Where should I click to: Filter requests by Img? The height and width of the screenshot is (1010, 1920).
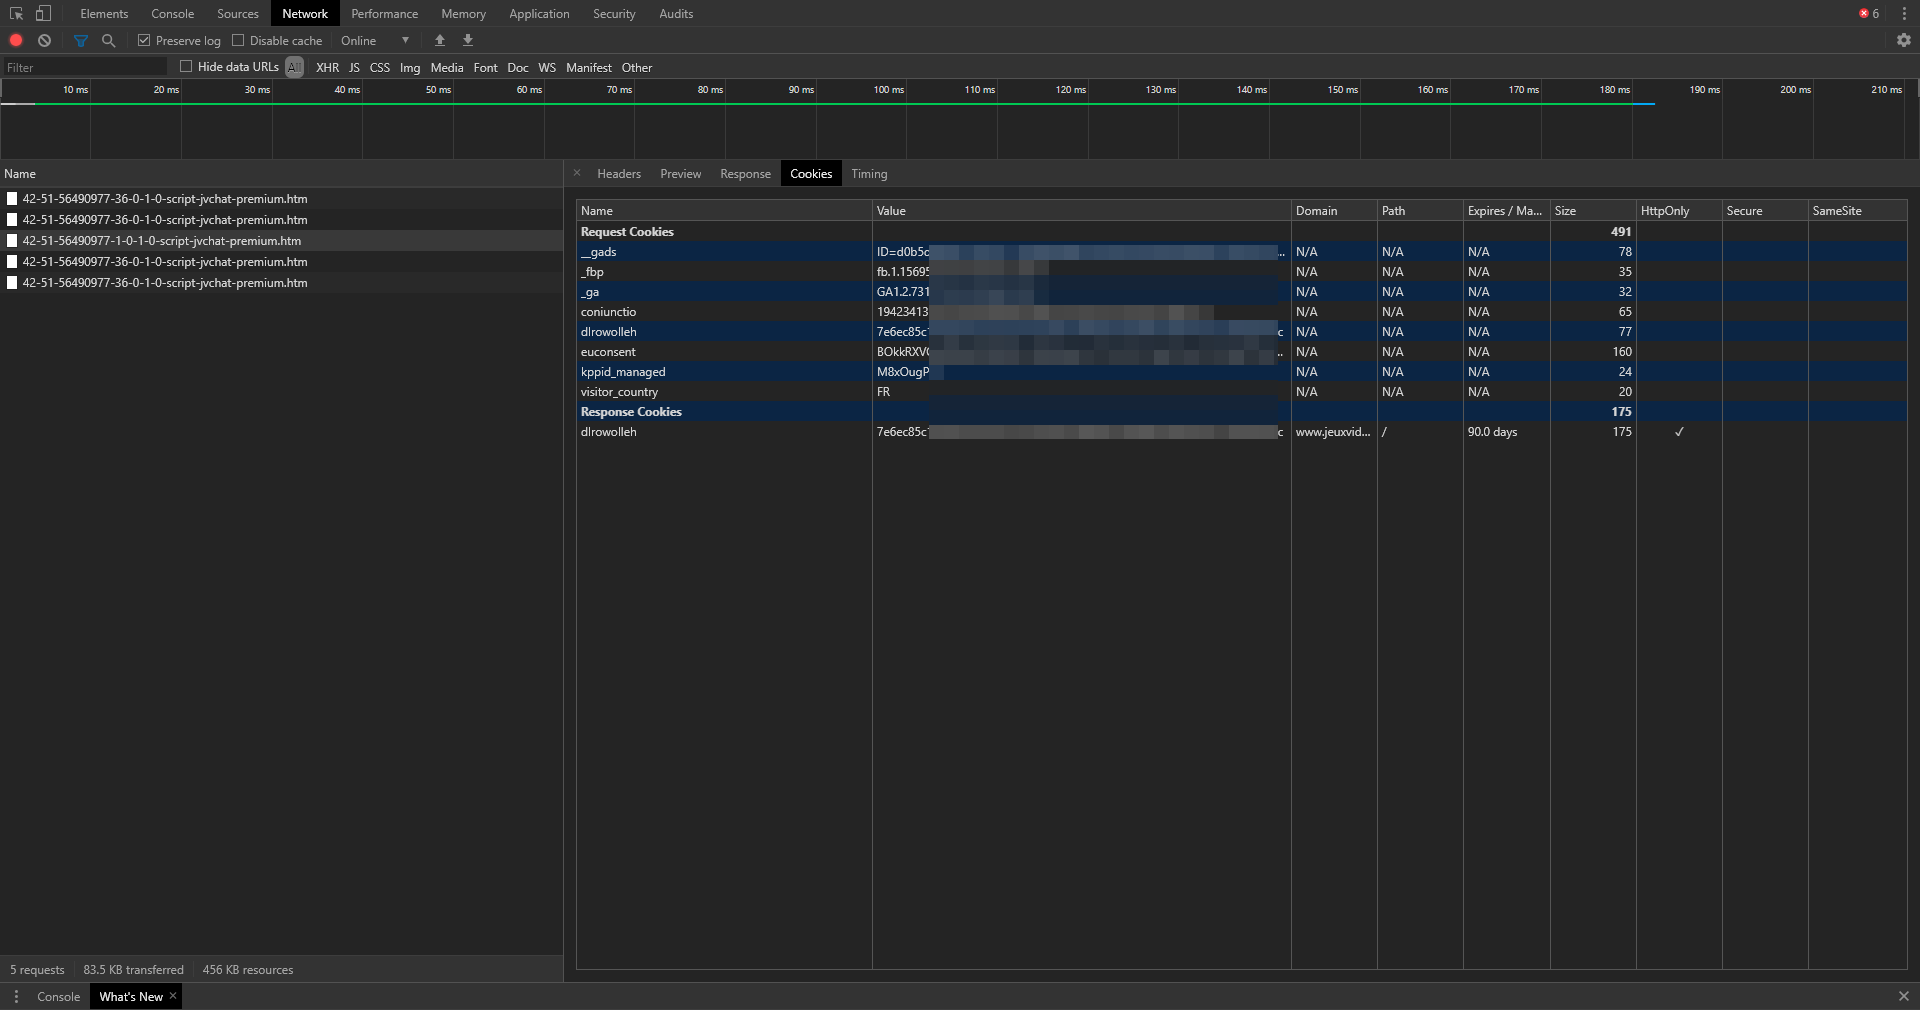pyautogui.click(x=410, y=68)
